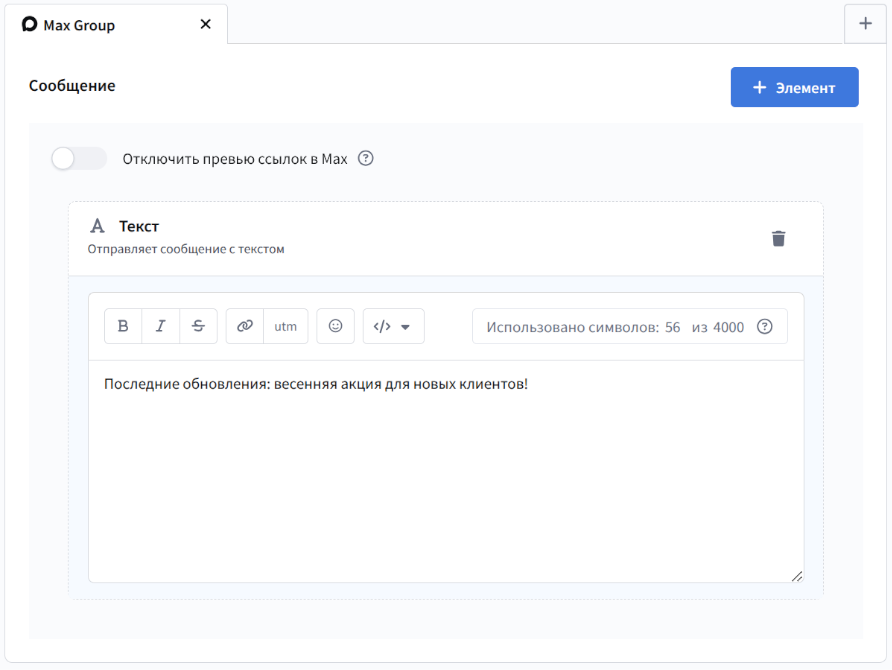This screenshot has width=892, height=670.
Task: Expand the code variables dropdown
Action: [x=393, y=326]
